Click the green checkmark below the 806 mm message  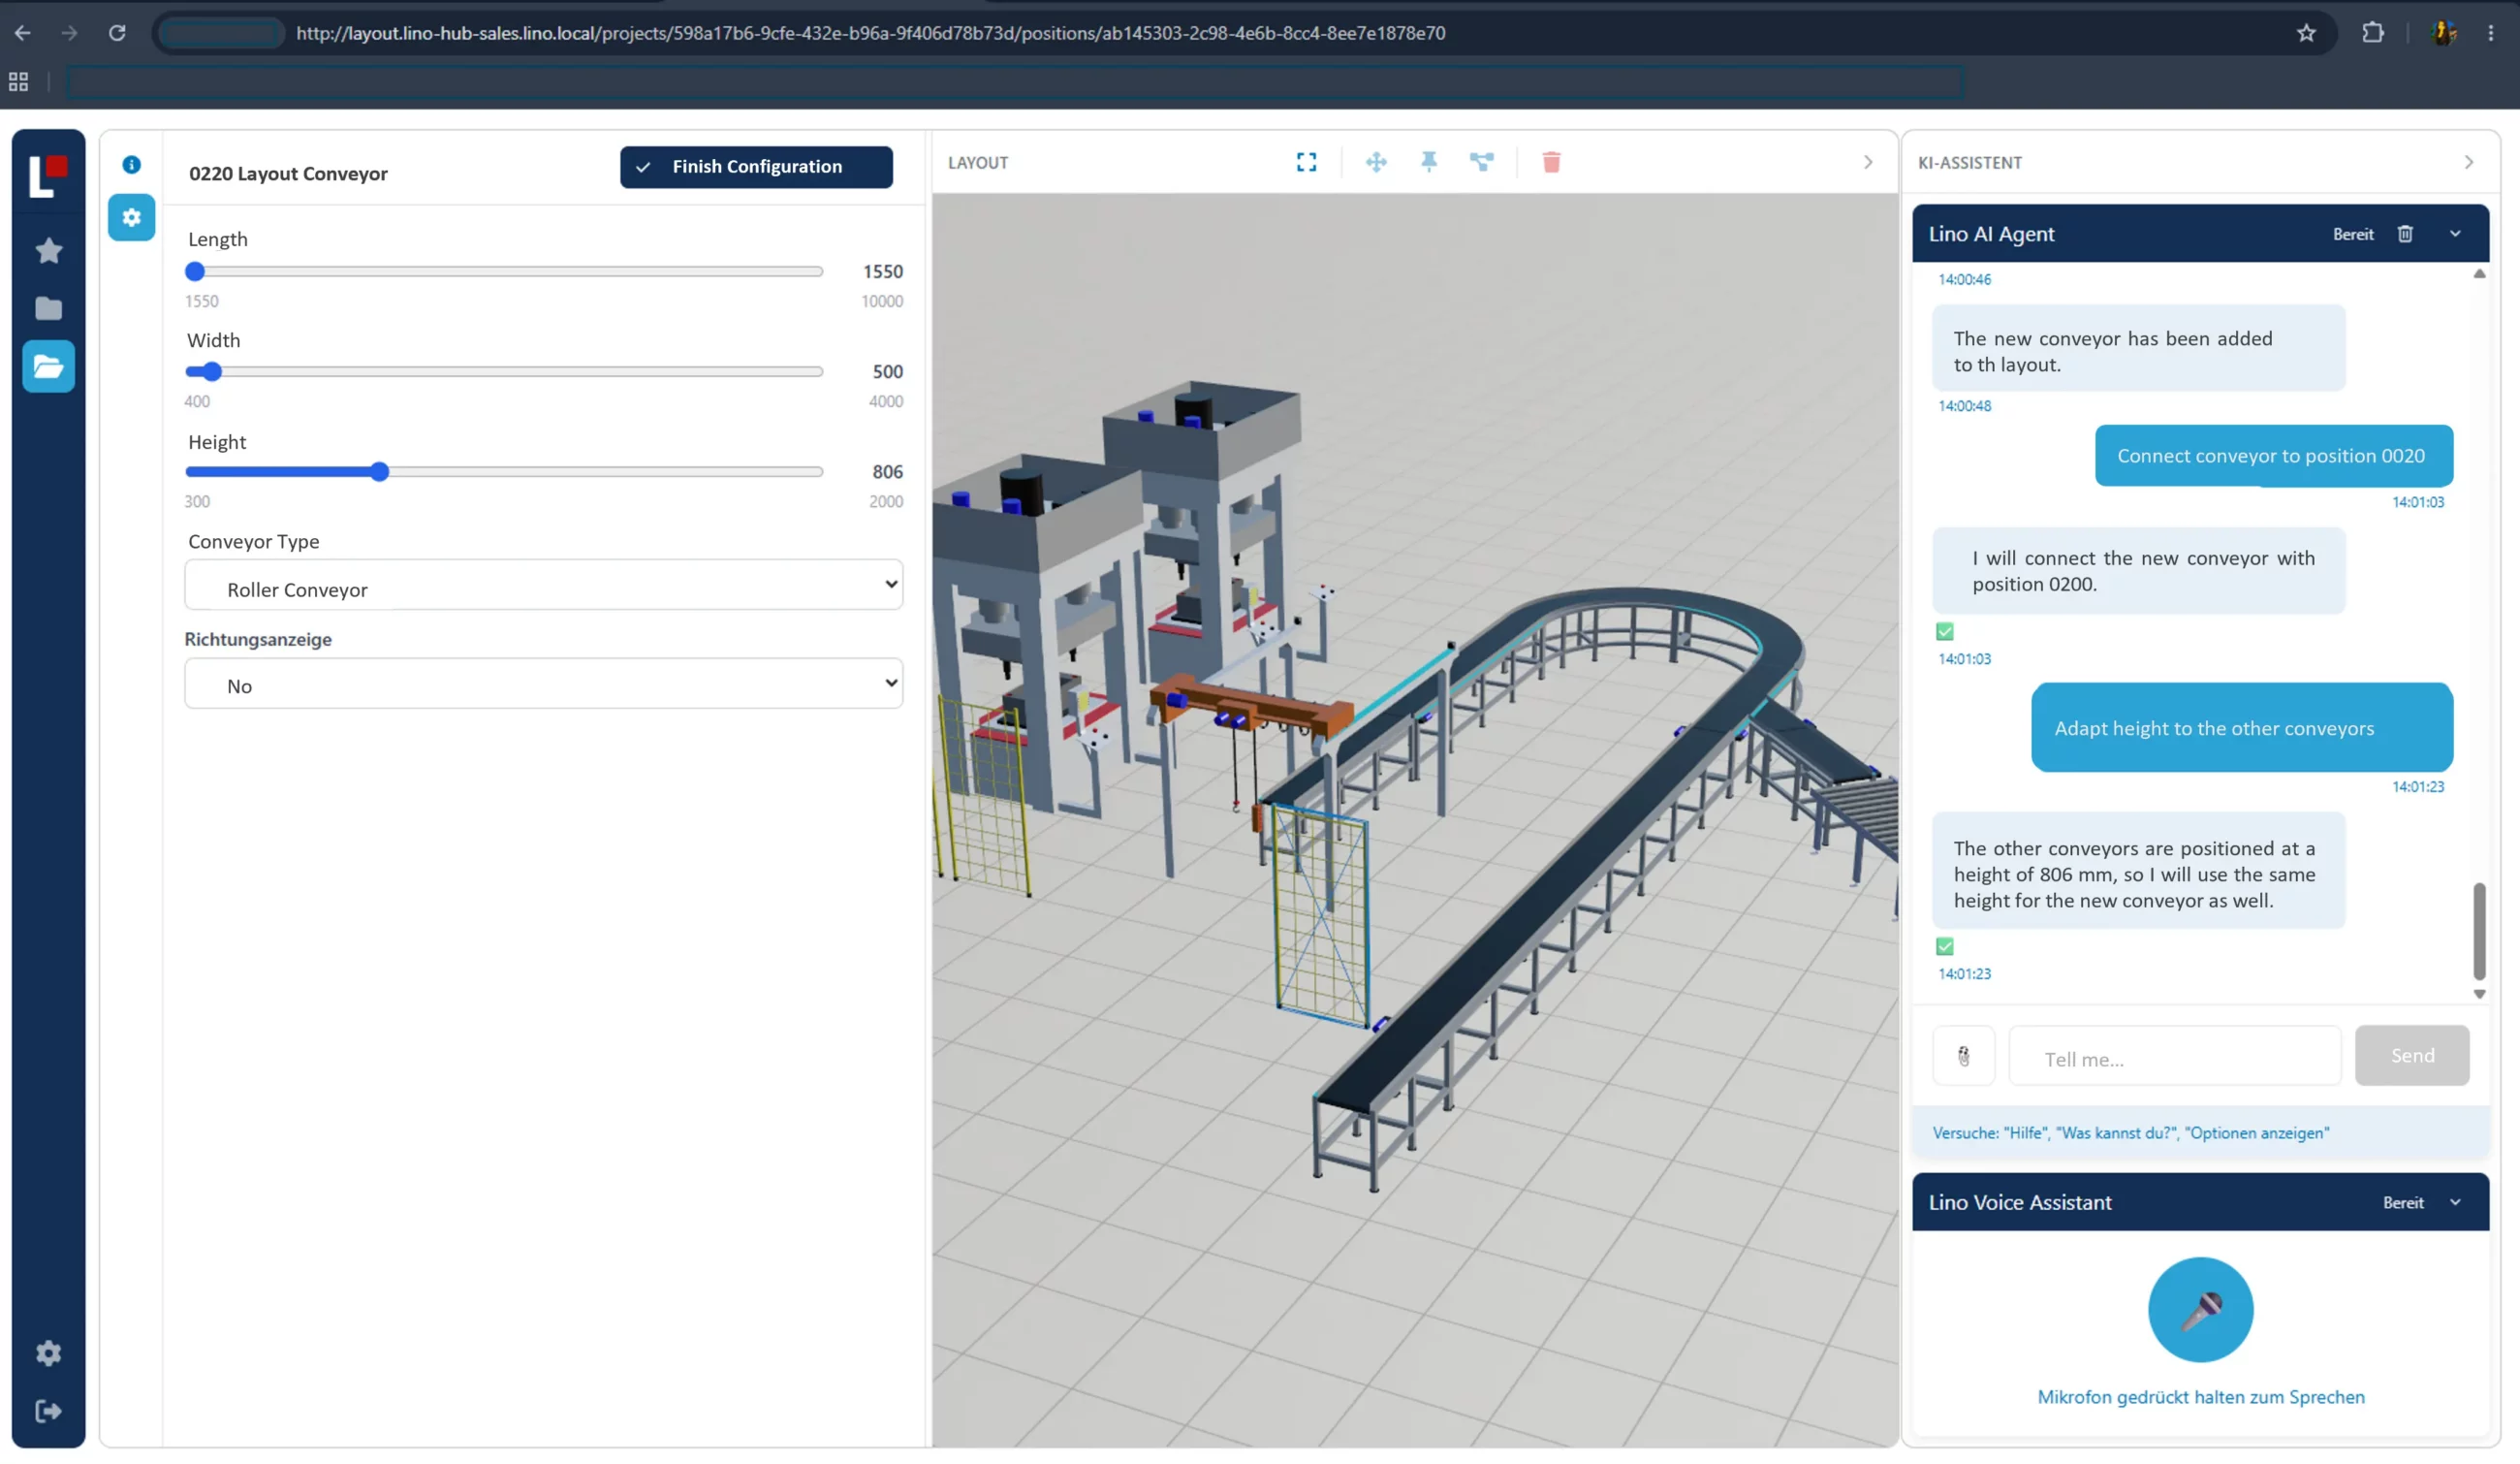[1944, 947]
